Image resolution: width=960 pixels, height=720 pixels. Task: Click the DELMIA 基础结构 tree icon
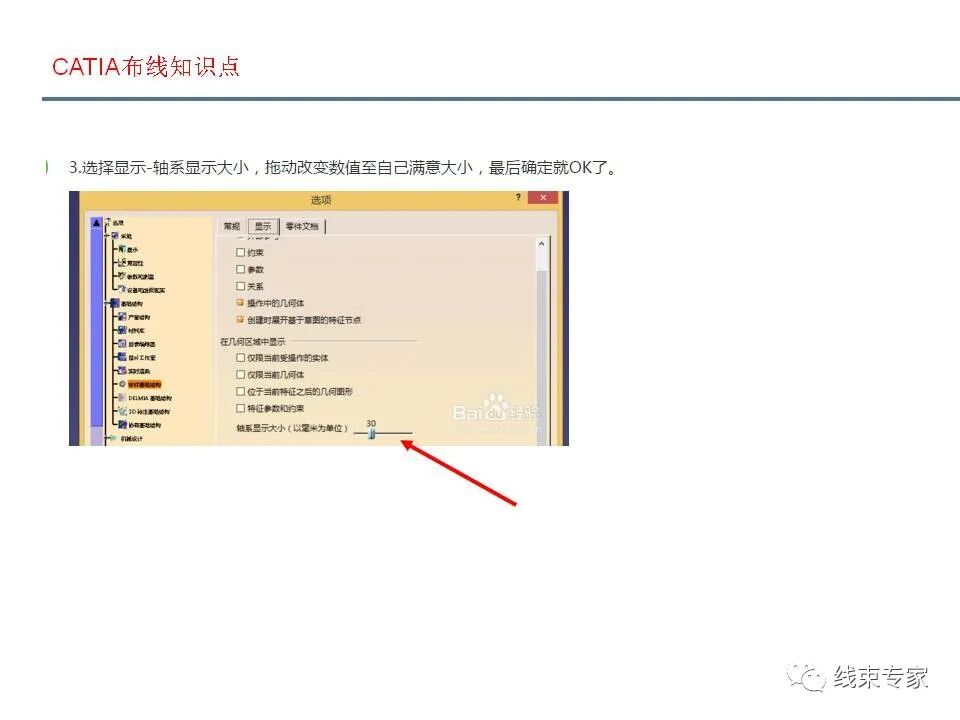[x=122, y=396]
